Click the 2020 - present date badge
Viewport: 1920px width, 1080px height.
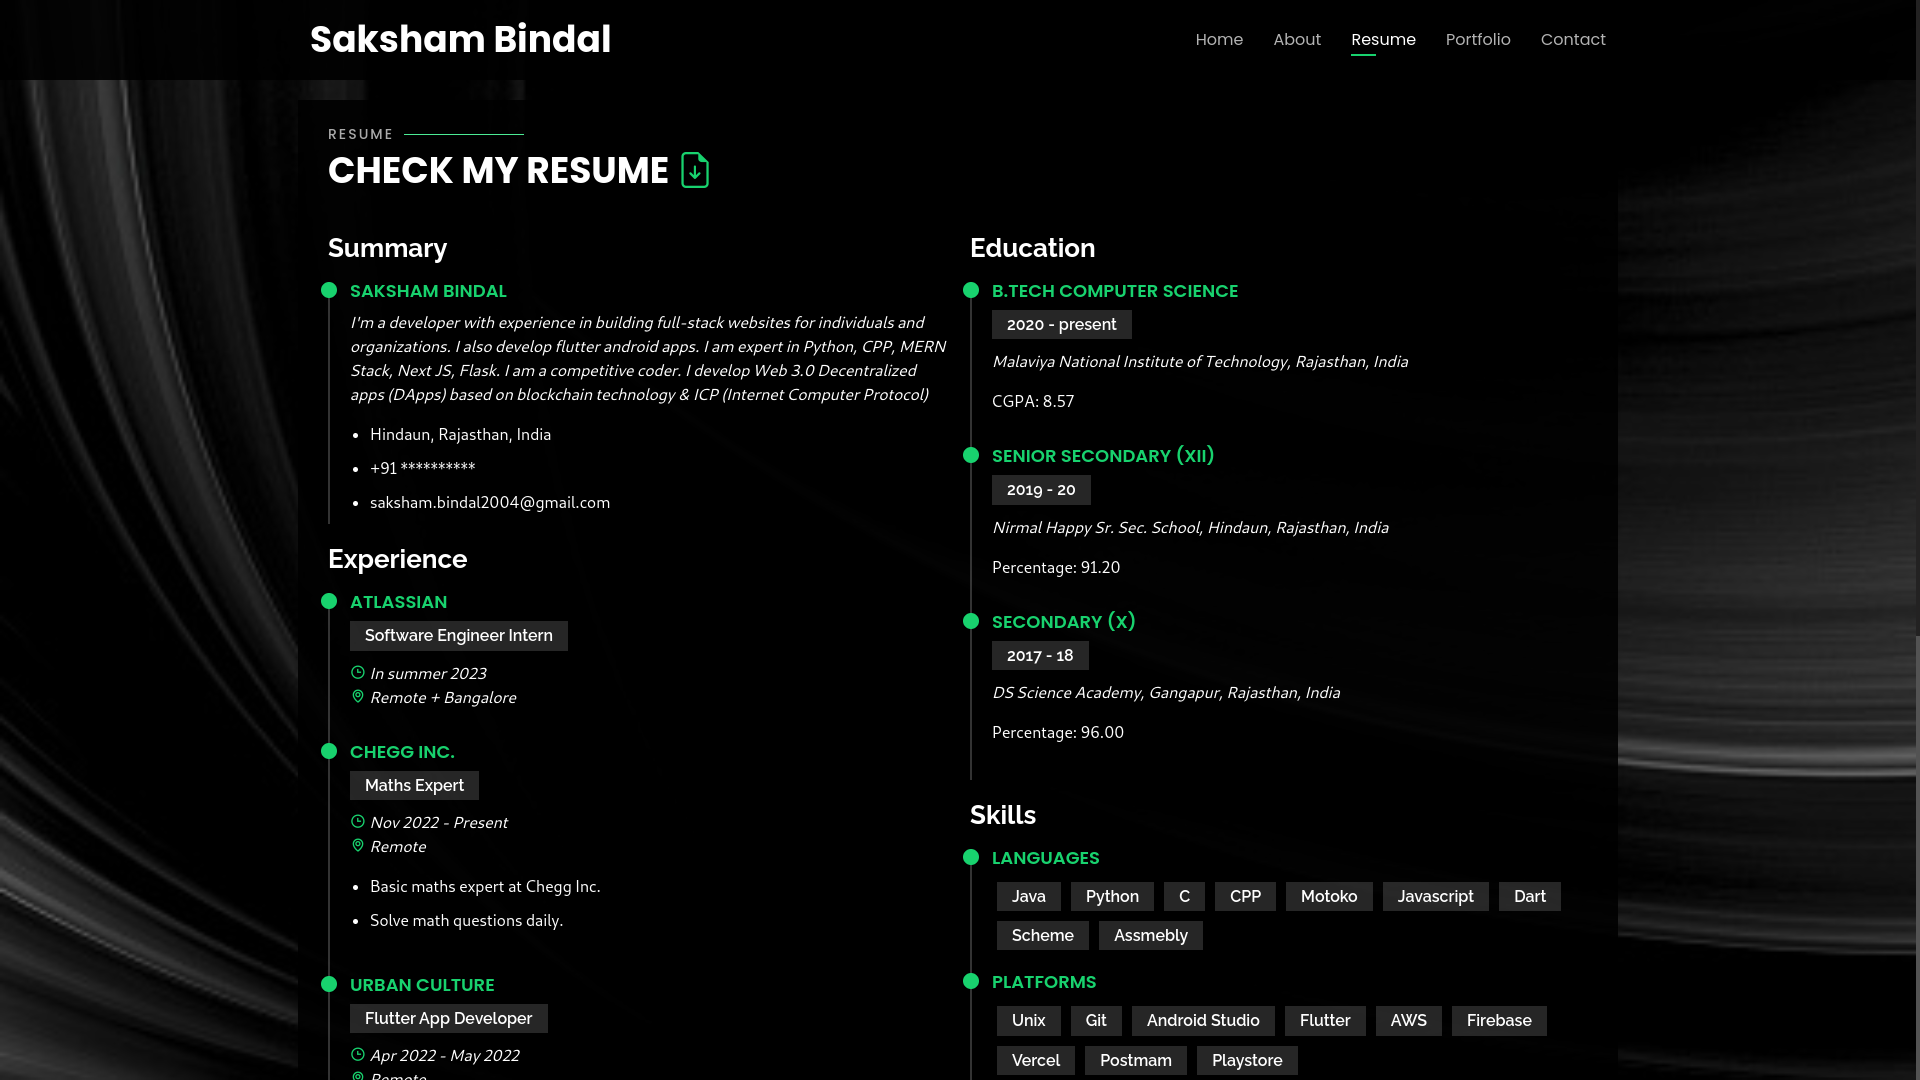[1061, 325]
